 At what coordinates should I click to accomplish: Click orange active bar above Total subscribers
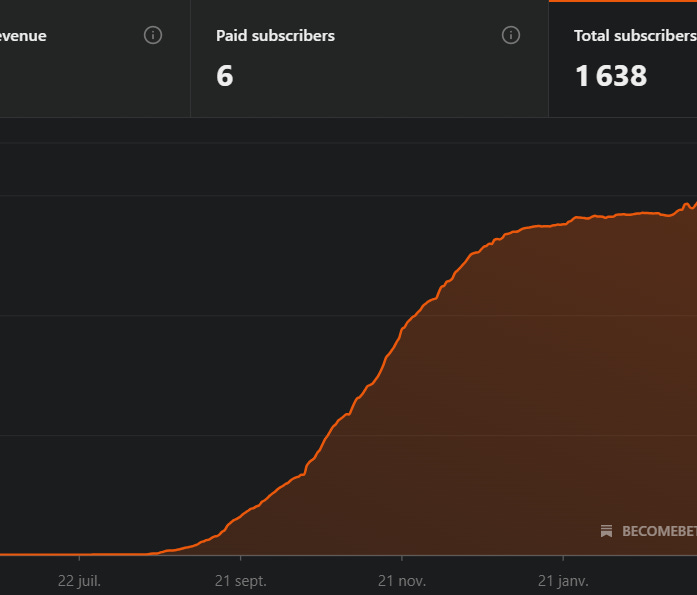623,1
